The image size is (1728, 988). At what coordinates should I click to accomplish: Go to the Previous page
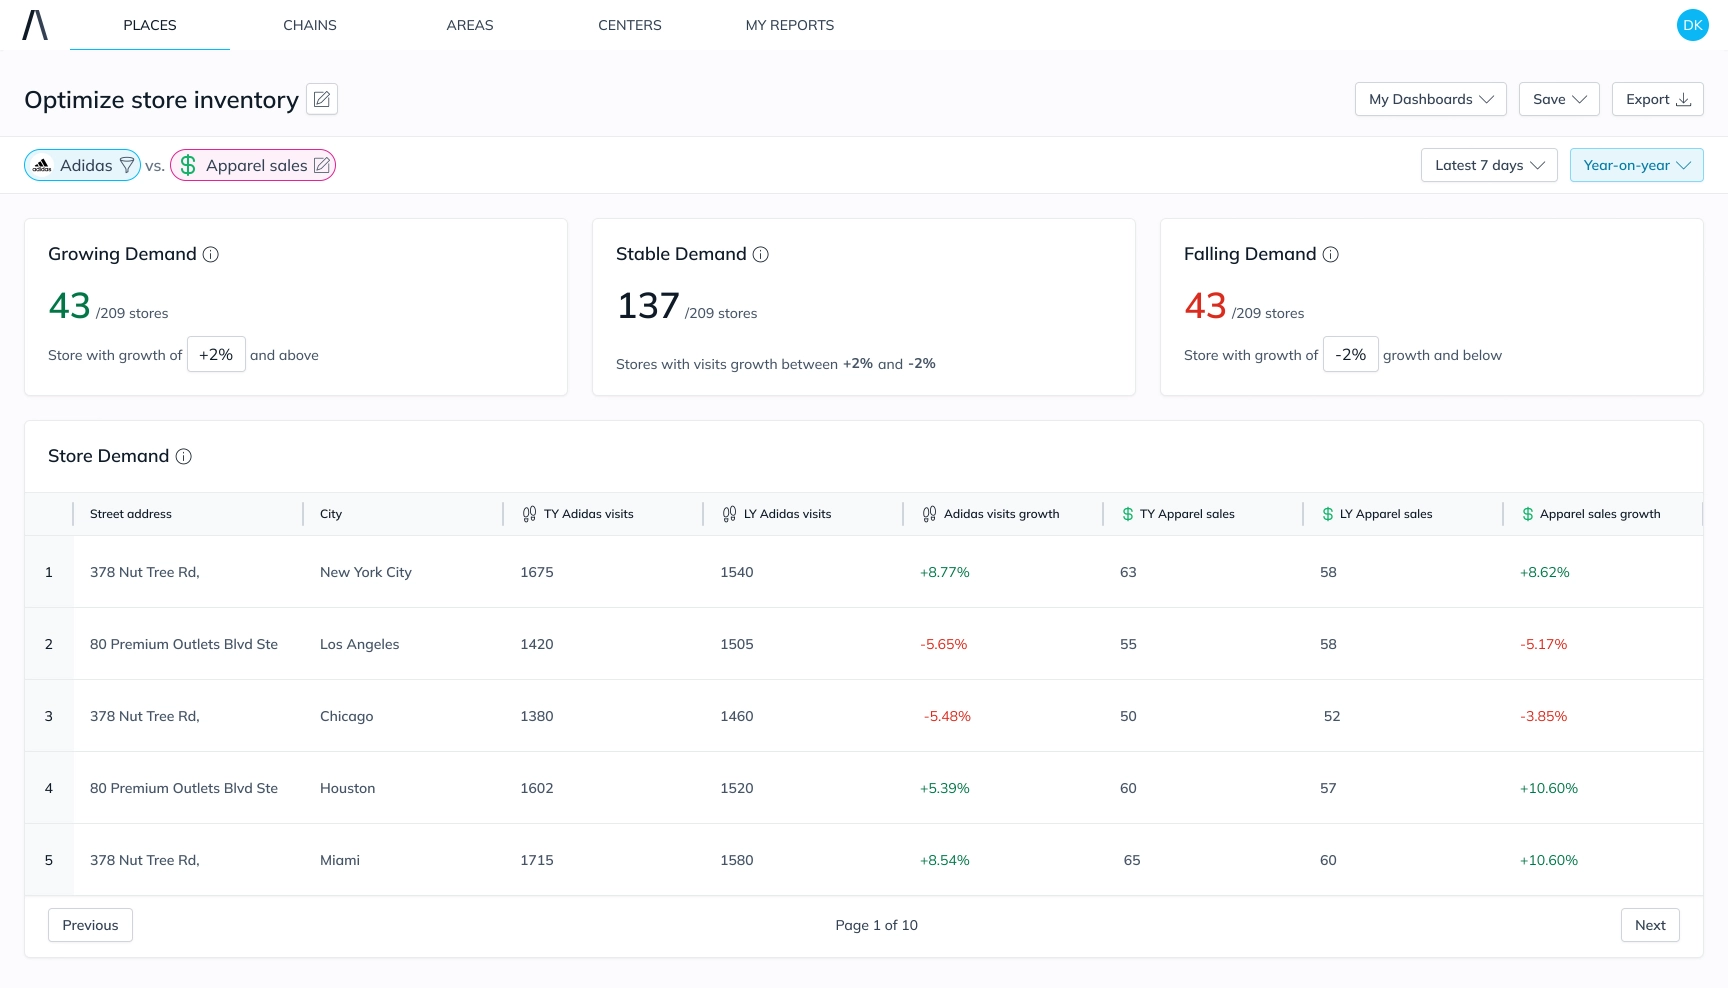pos(90,925)
